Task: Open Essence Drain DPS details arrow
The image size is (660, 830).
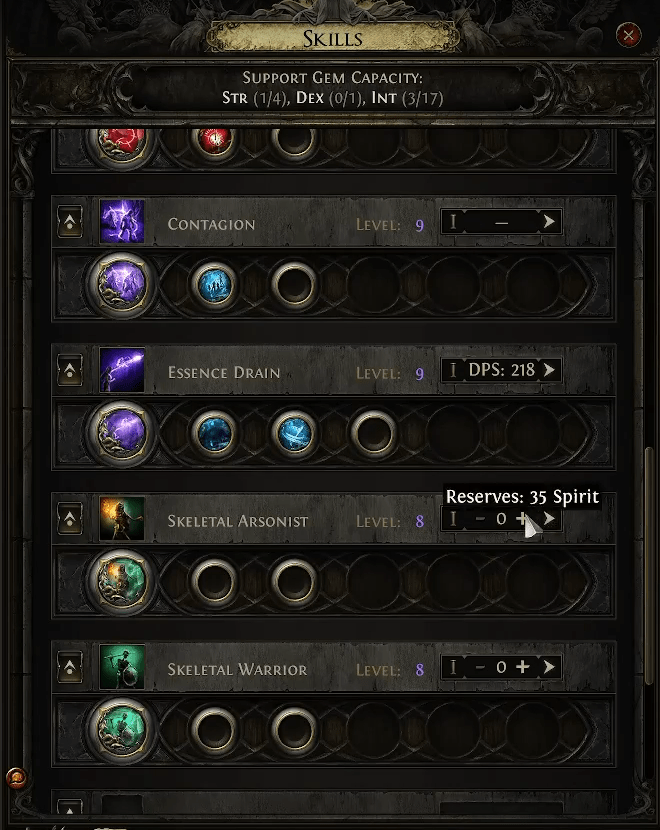Action: pyautogui.click(x=548, y=371)
